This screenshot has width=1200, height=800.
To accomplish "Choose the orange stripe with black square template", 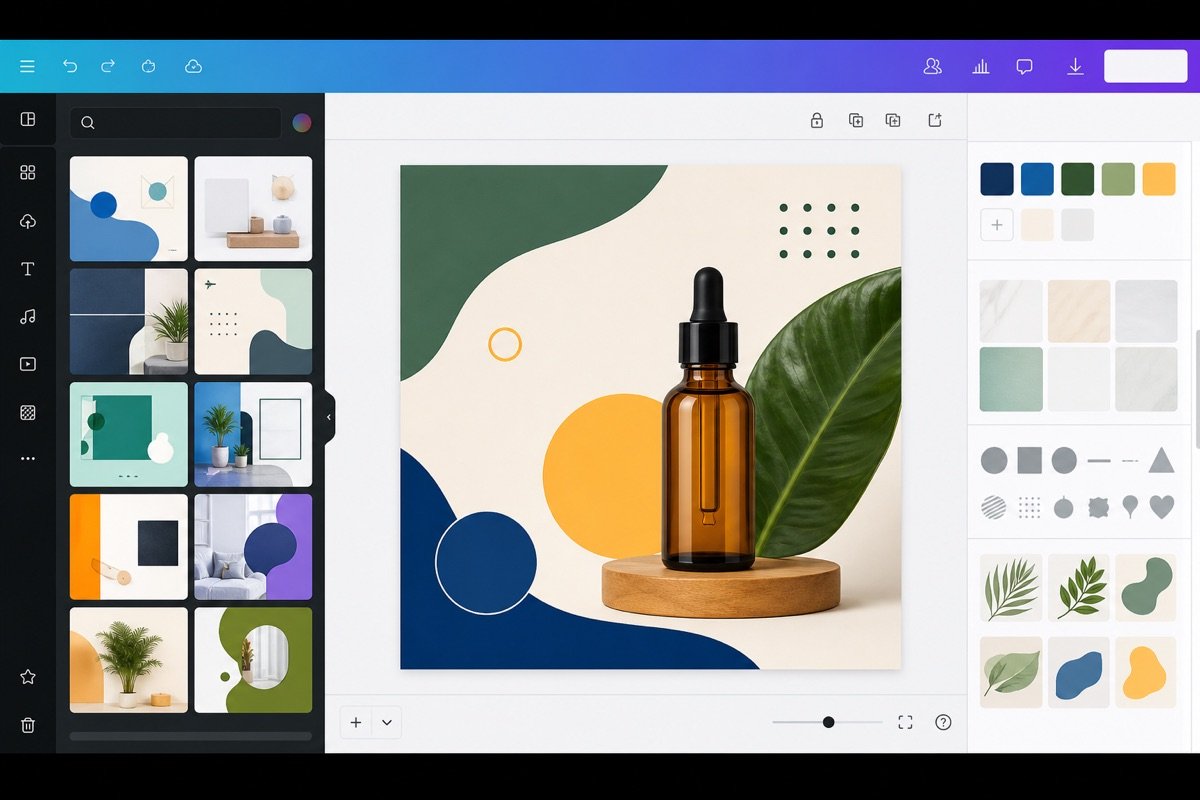I will click(129, 547).
